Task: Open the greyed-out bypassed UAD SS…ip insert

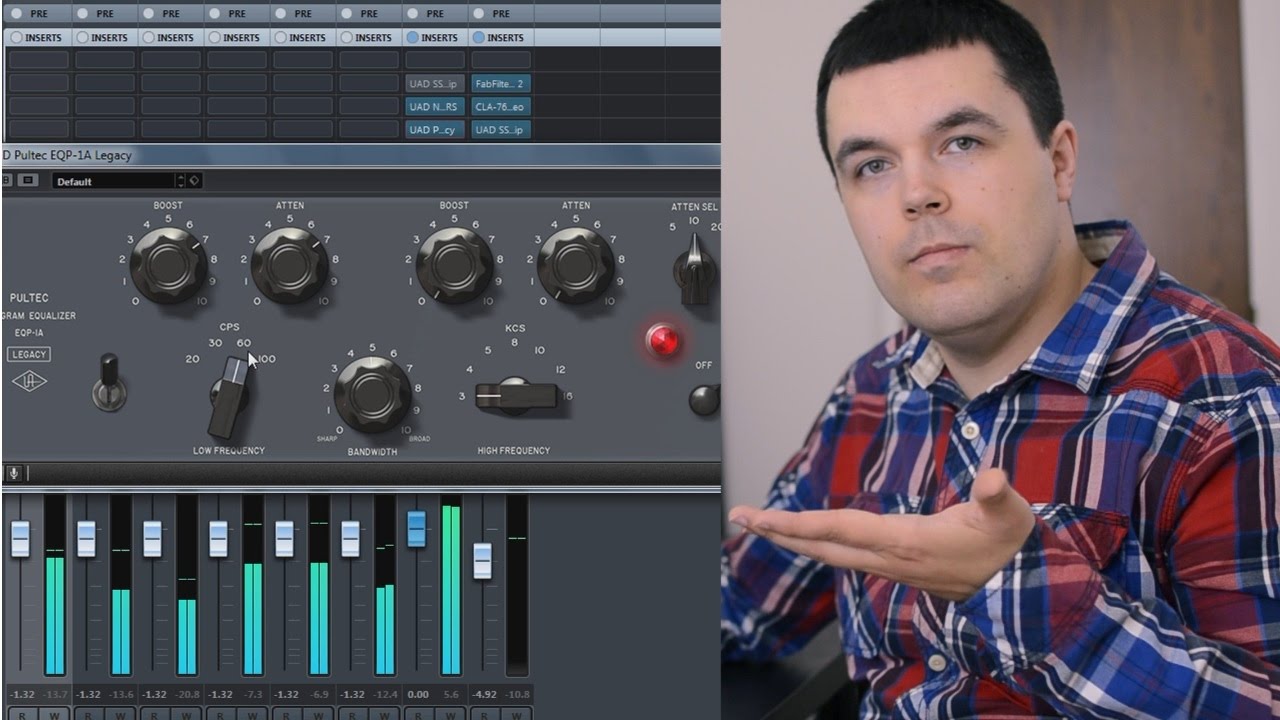Action: [x=435, y=84]
